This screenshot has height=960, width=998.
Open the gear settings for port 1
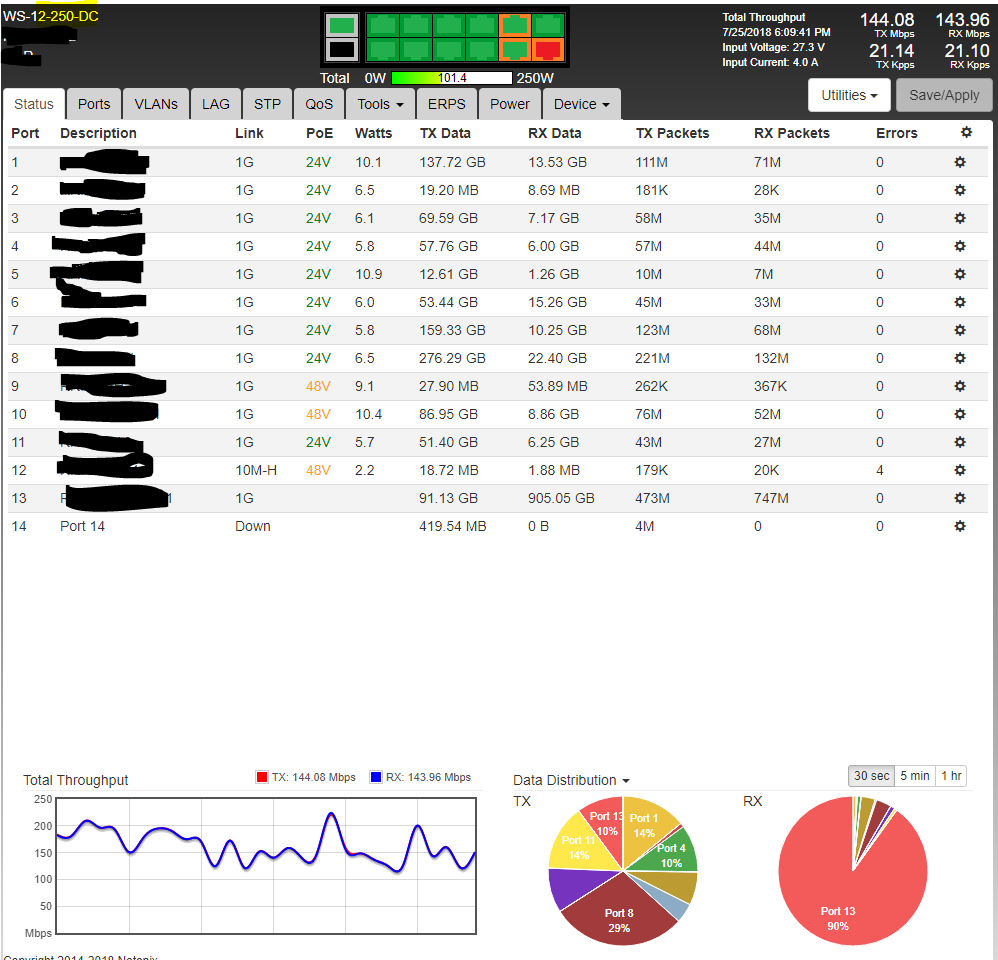click(960, 162)
